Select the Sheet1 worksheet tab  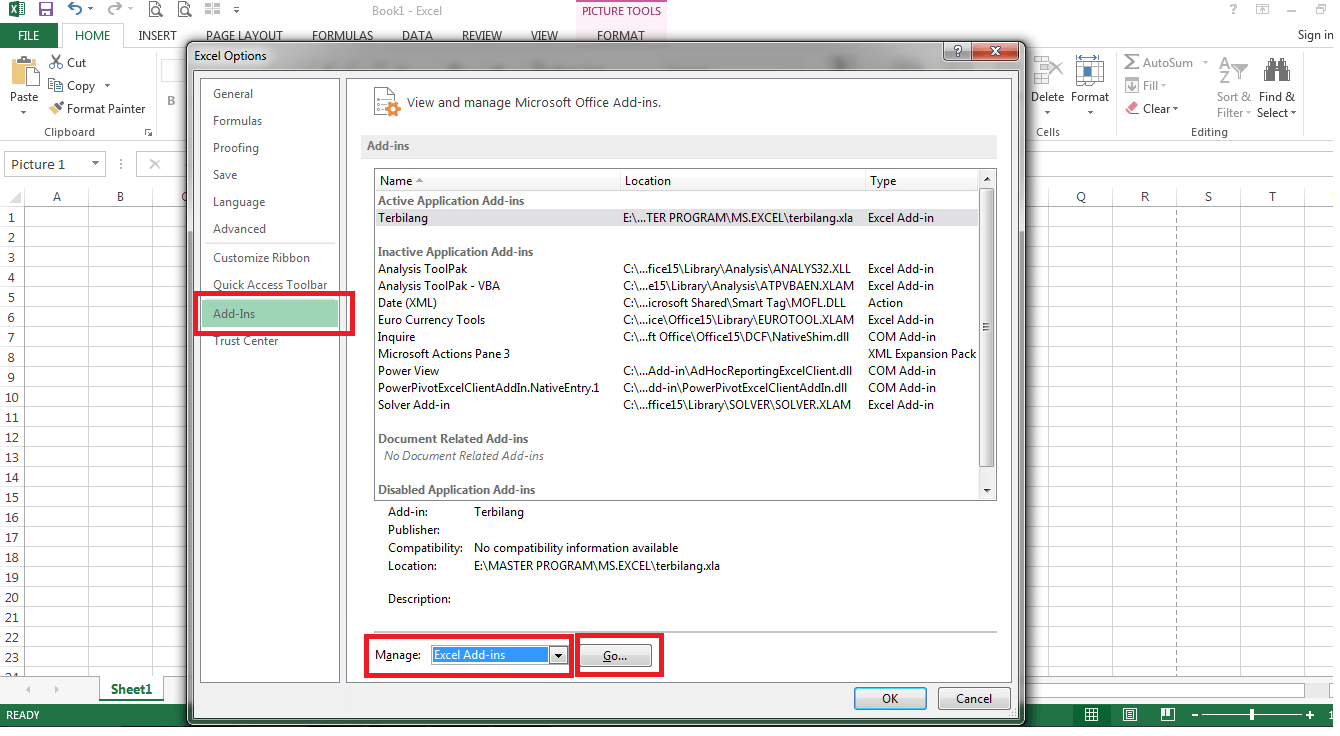click(131, 689)
